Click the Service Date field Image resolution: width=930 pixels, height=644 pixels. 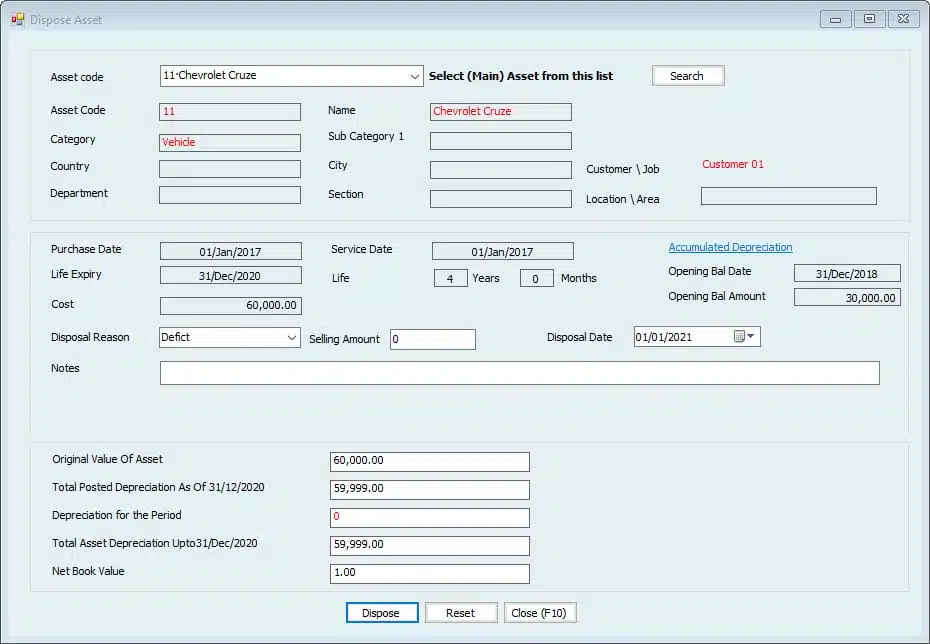(502, 251)
